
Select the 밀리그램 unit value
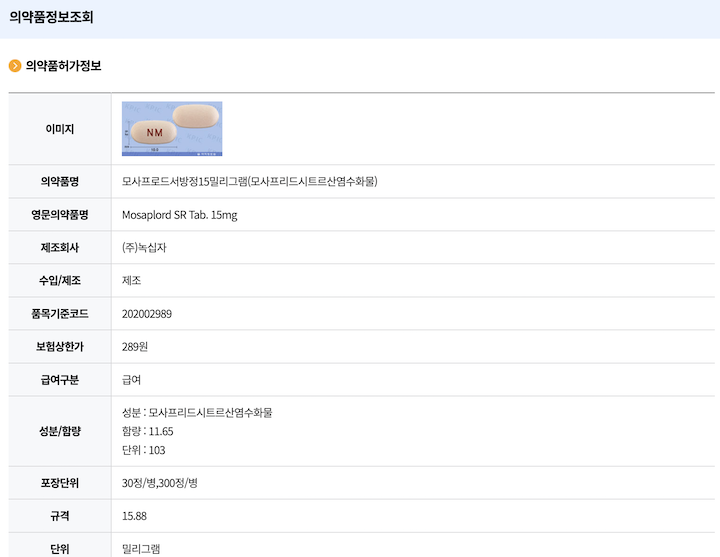[141, 548]
